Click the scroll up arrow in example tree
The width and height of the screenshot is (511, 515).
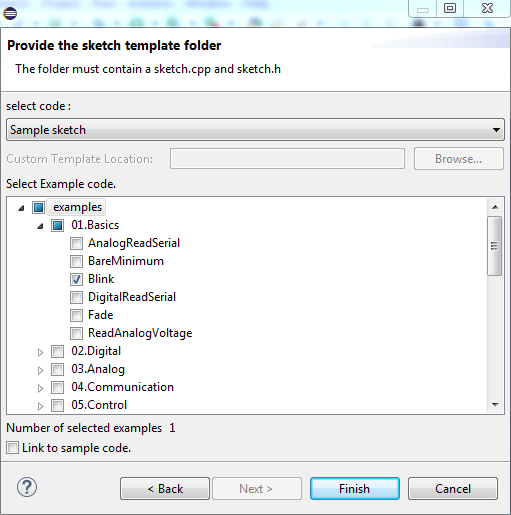tap(495, 207)
